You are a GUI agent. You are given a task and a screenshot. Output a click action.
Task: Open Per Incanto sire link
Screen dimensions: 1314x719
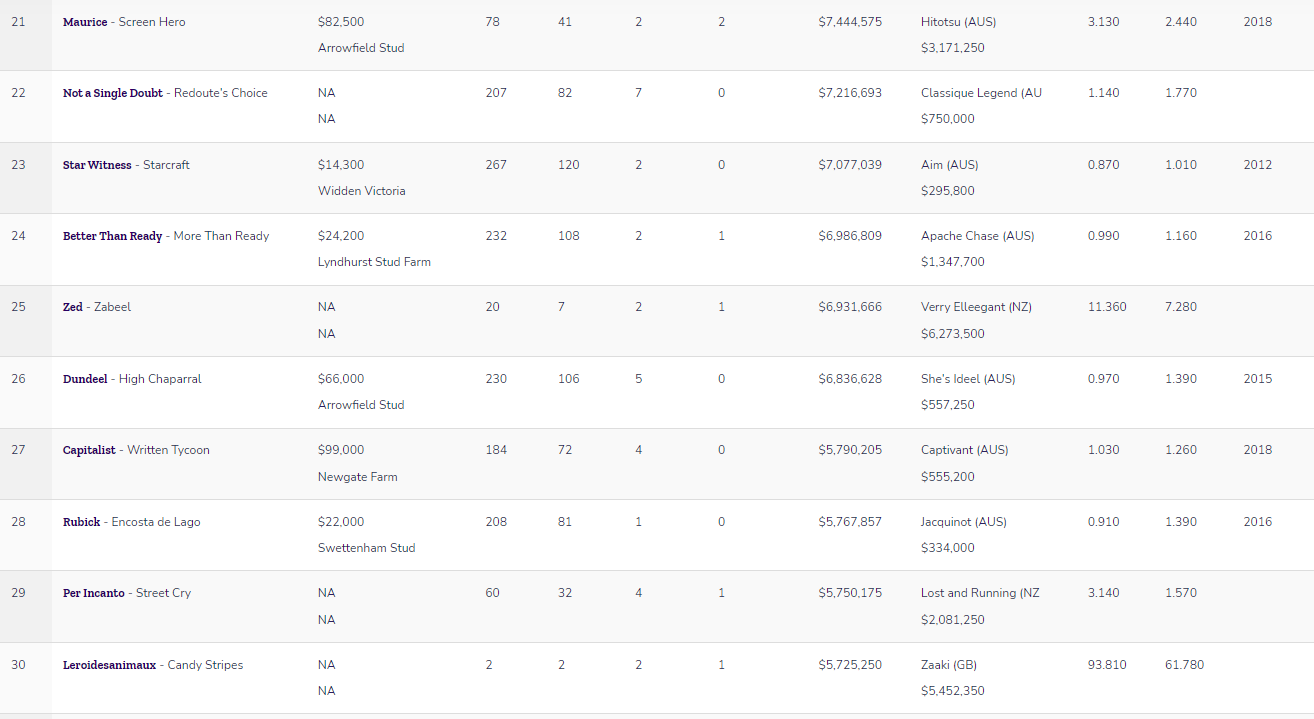coord(94,593)
